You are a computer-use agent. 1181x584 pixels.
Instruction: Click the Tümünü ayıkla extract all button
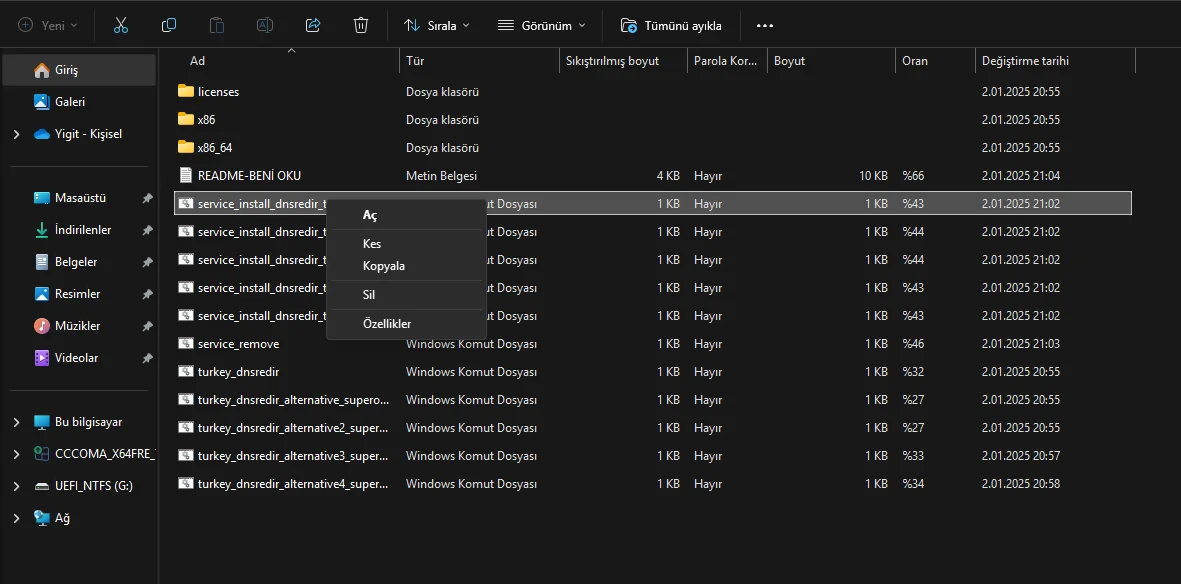(x=671, y=25)
